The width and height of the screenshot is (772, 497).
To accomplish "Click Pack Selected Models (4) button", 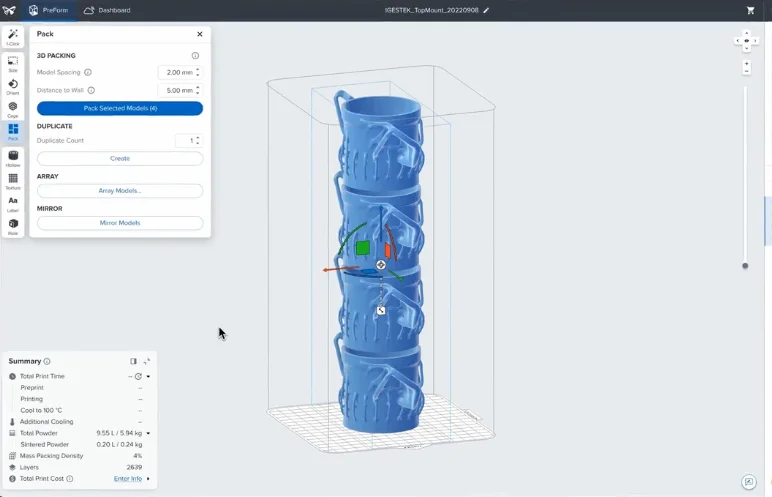I will (120, 108).
